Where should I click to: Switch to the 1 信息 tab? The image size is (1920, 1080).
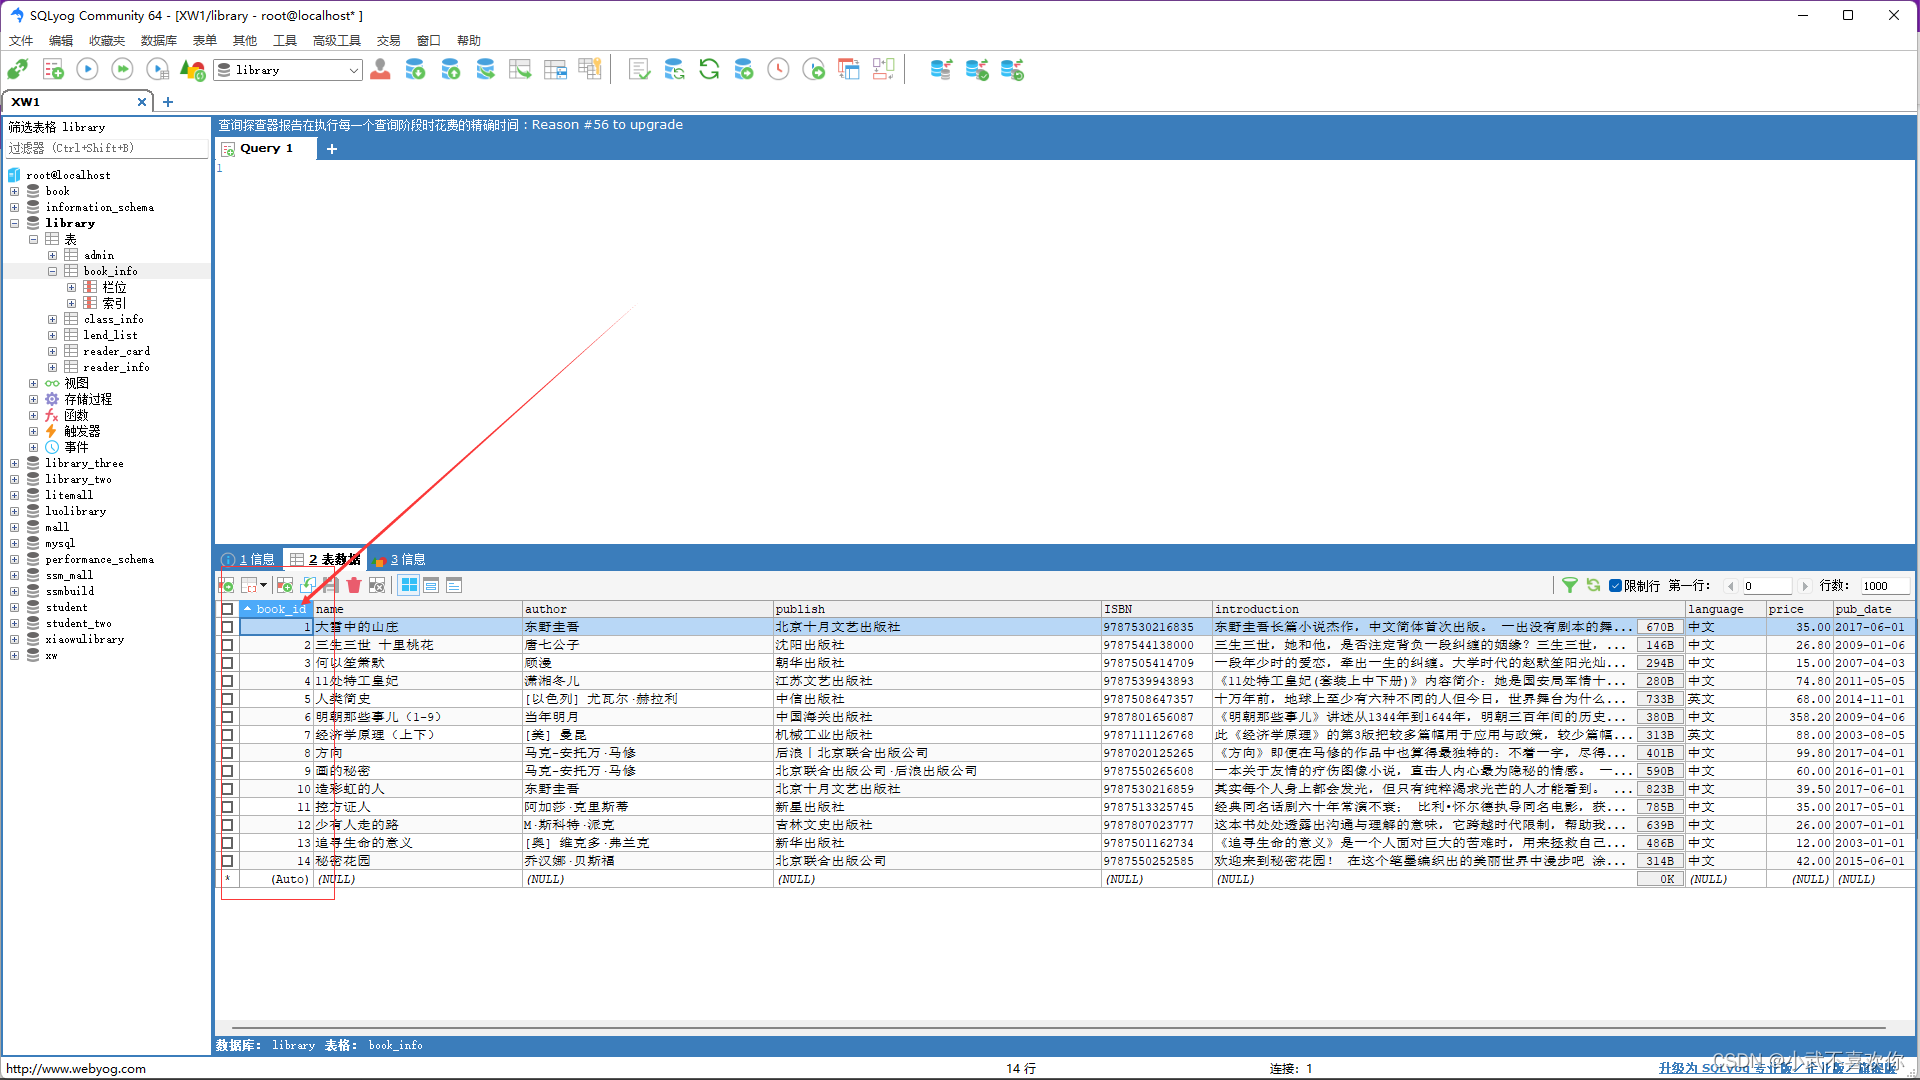pos(248,559)
